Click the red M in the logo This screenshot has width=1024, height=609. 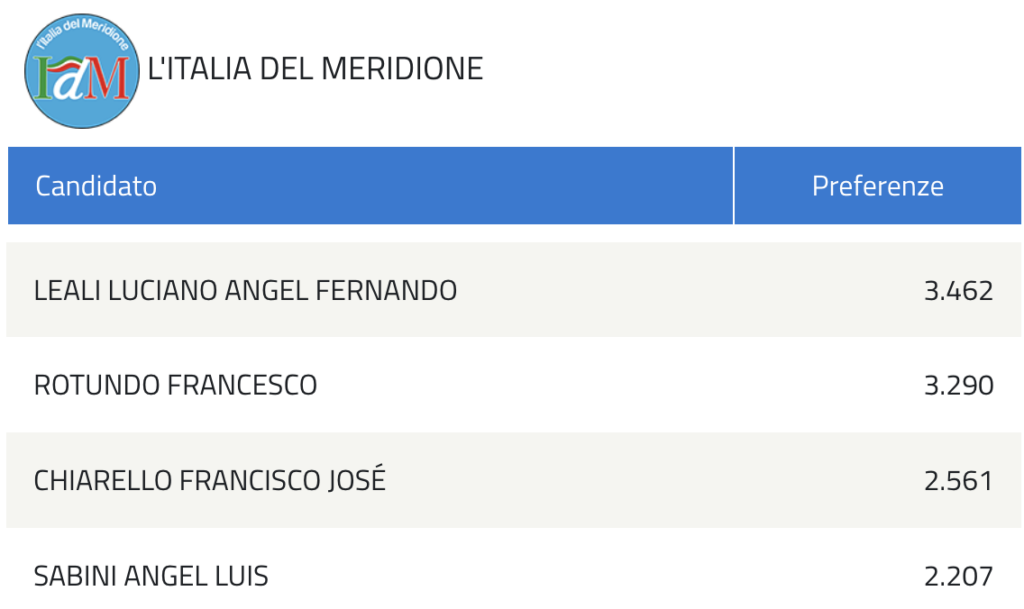click(106, 78)
